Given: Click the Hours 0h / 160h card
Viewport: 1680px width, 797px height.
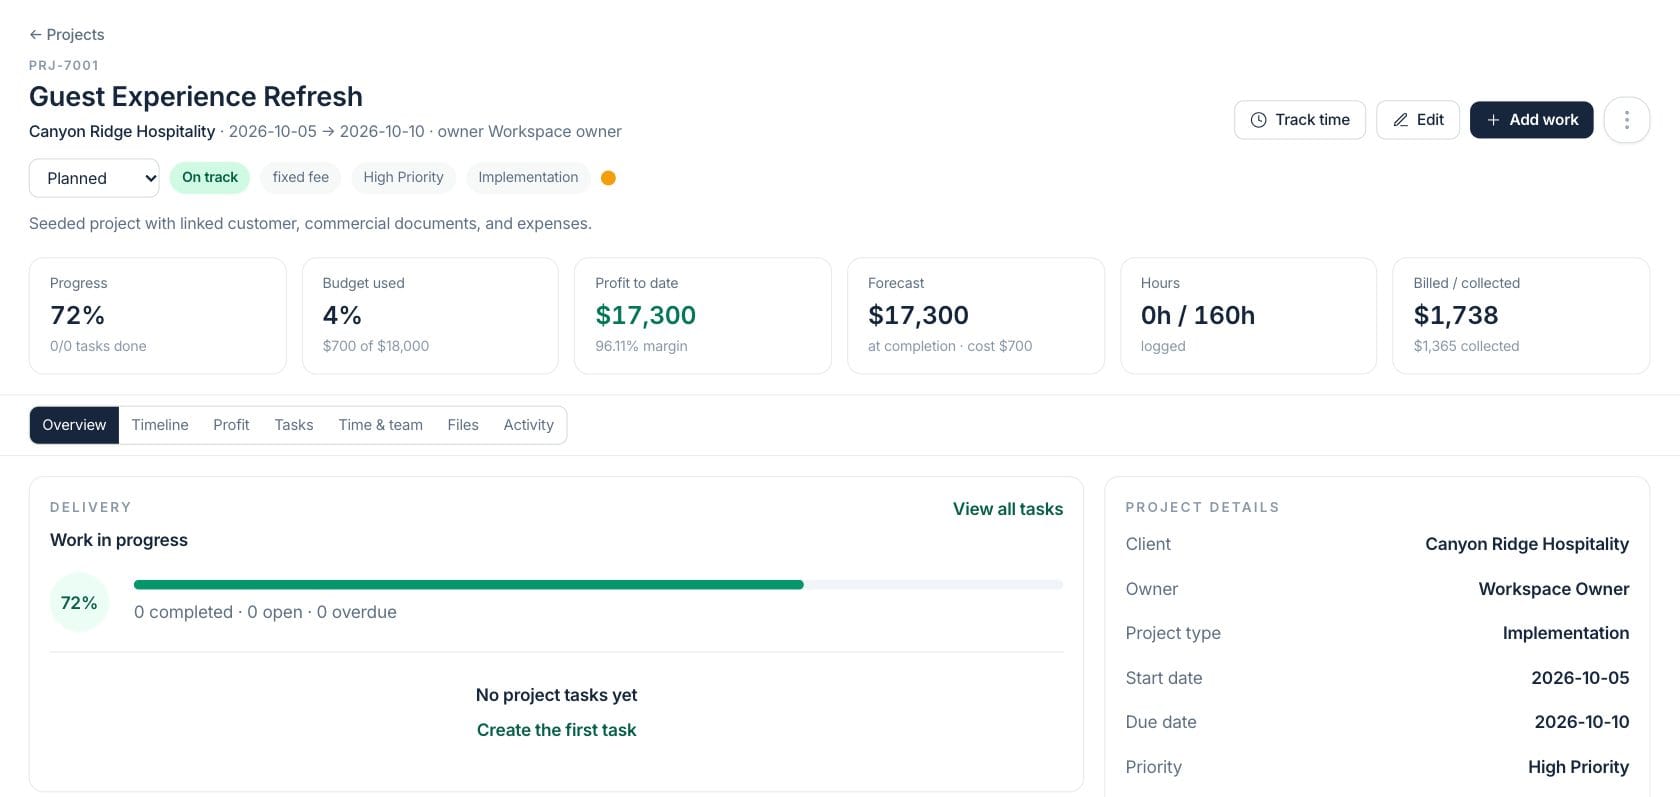Looking at the screenshot, I should point(1248,316).
